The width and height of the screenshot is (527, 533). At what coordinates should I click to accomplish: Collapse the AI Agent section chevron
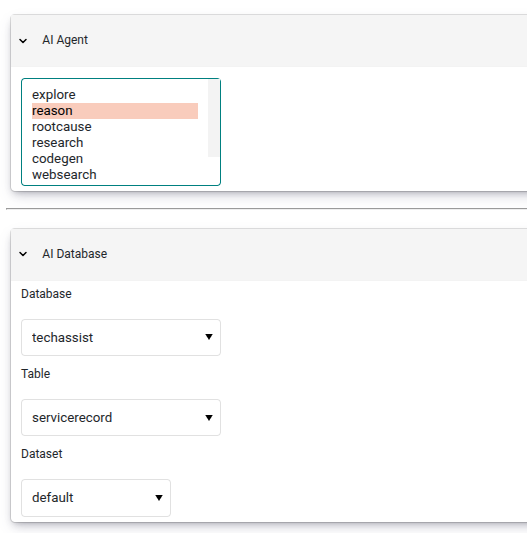pyautogui.click(x=23, y=41)
